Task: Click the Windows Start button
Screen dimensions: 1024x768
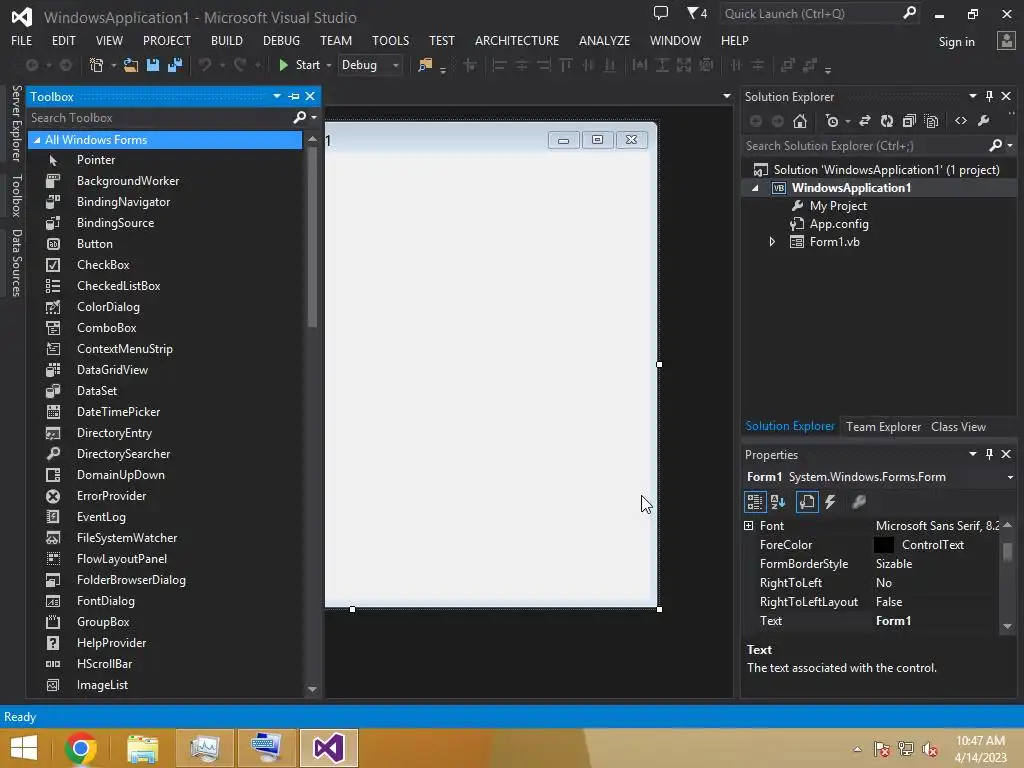Action: click(x=24, y=748)
